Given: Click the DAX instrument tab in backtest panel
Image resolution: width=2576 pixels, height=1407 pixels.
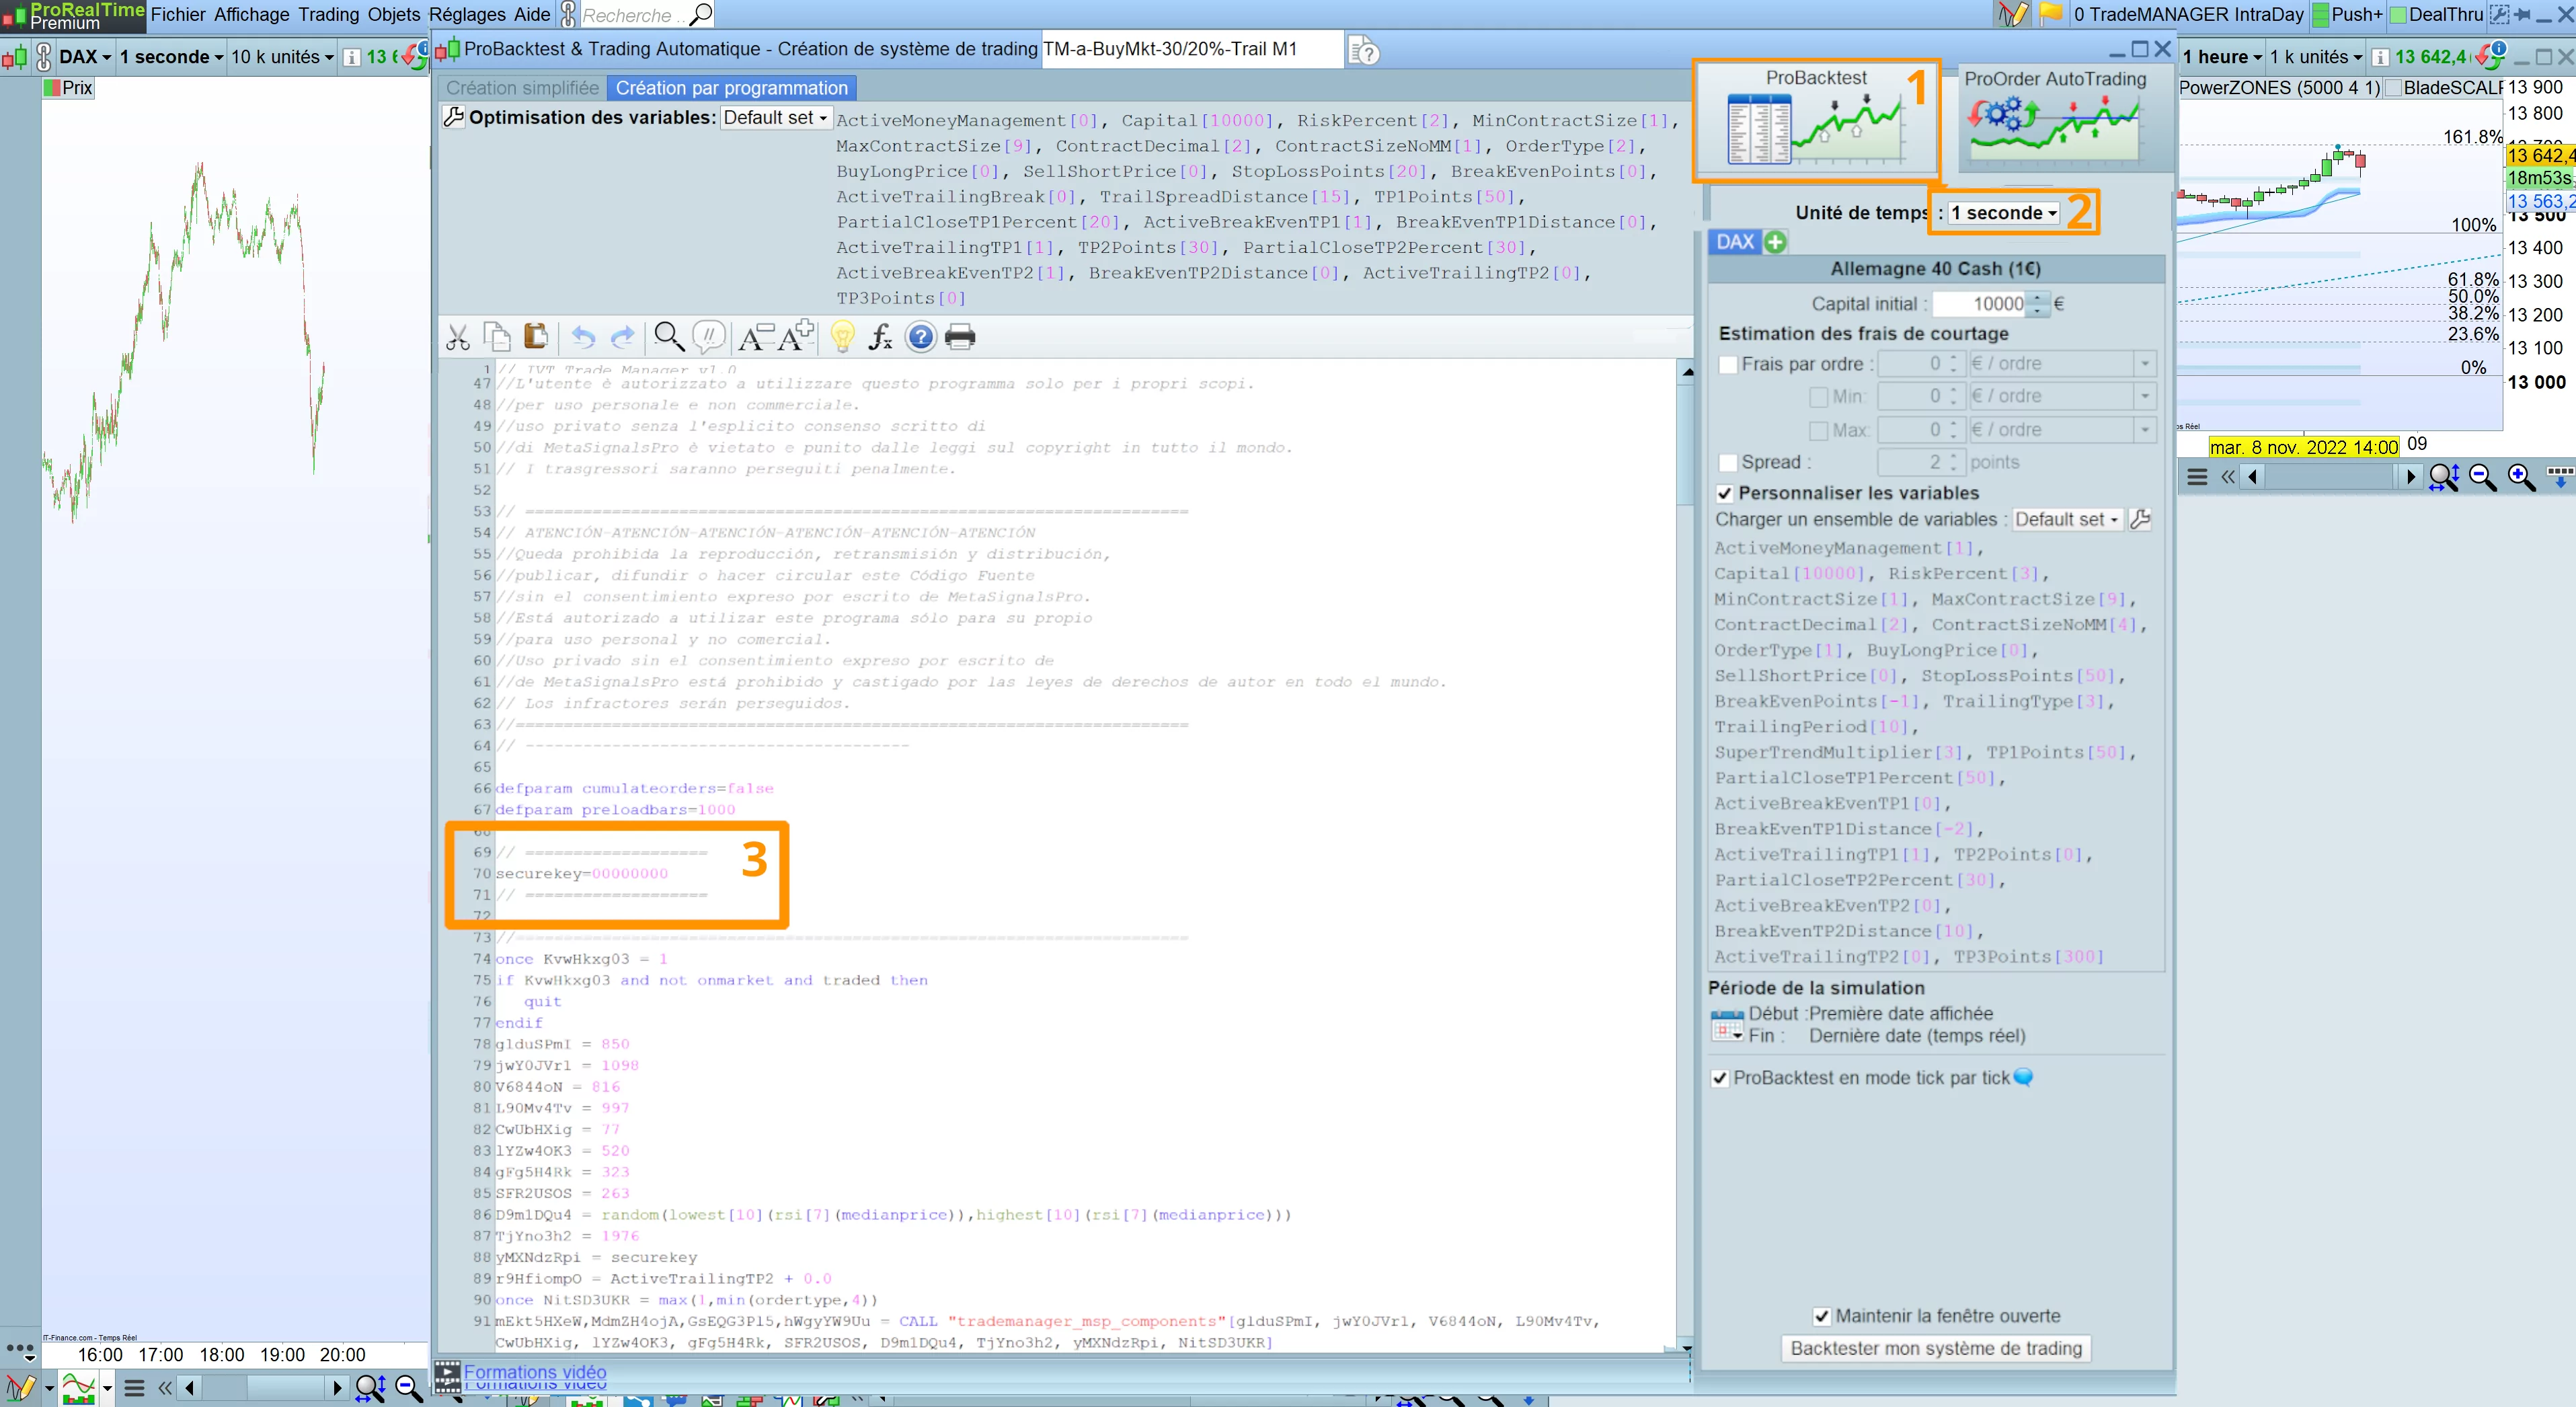Looking at the screenshot, I should coord(1735,242).
